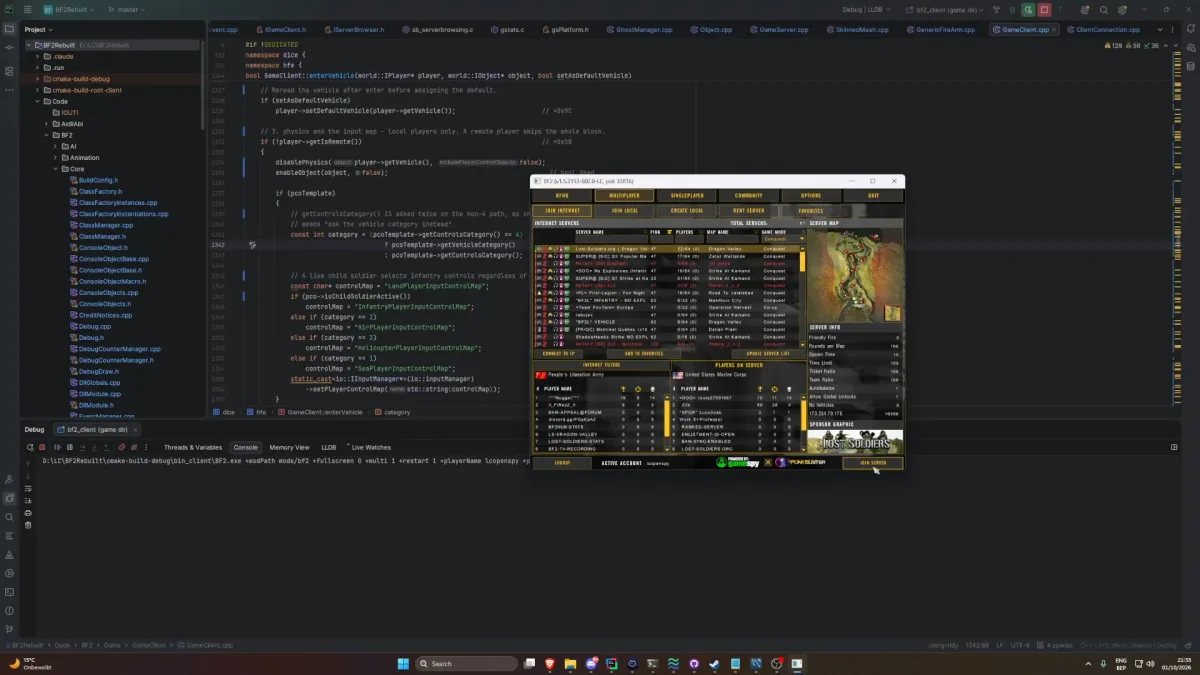This screenshot has height=675, width=1200.
Task: Click CREATE LOCAL tab button in BF2
Action: point(686,211)
